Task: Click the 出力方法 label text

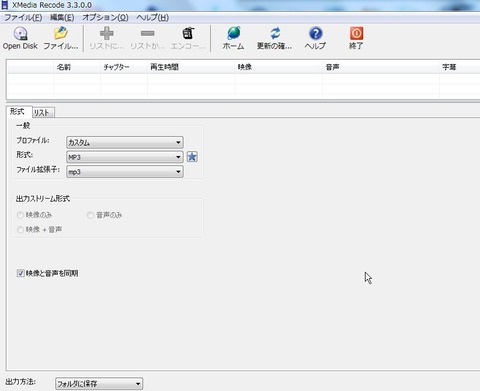Action: [21, 382]
